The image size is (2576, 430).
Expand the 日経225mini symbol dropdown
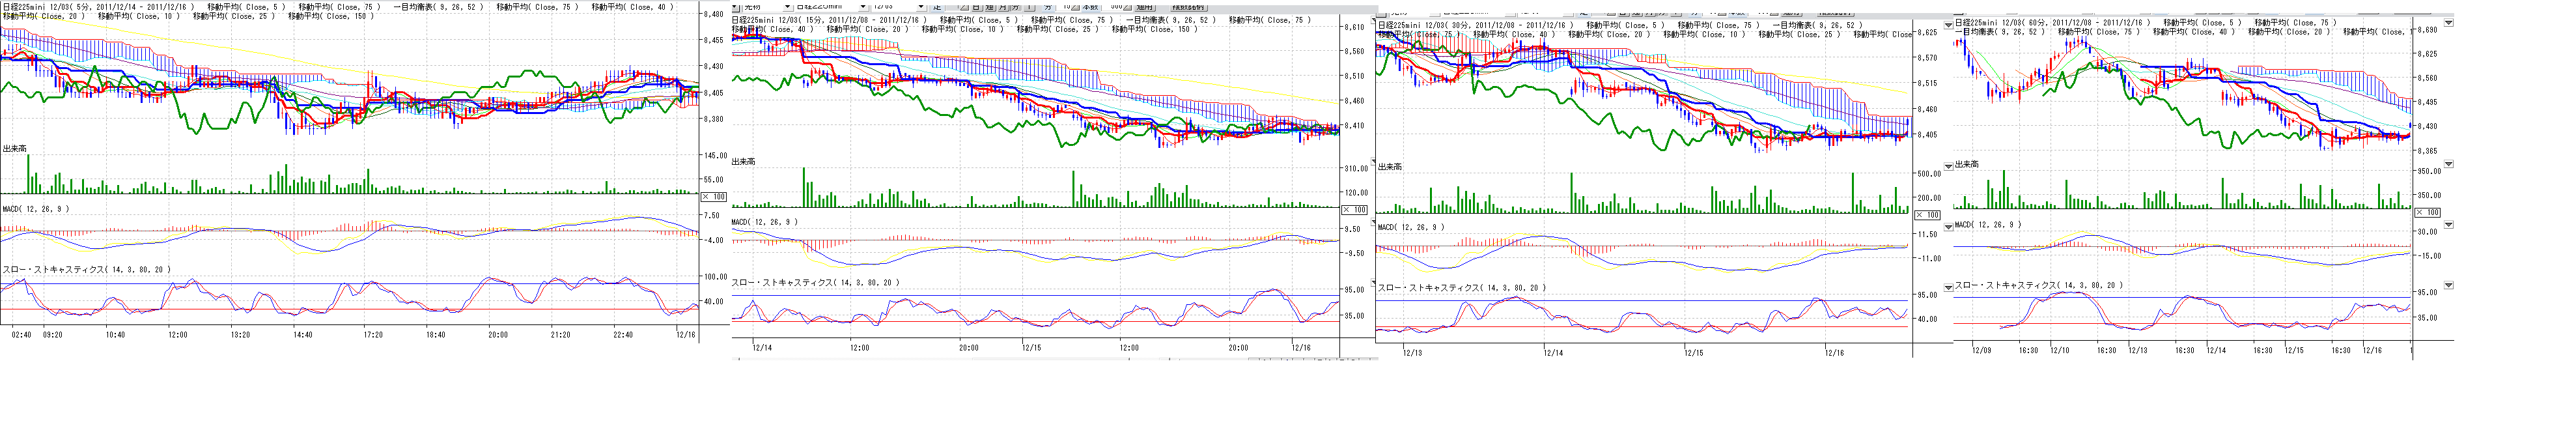(x=863, y=7)
